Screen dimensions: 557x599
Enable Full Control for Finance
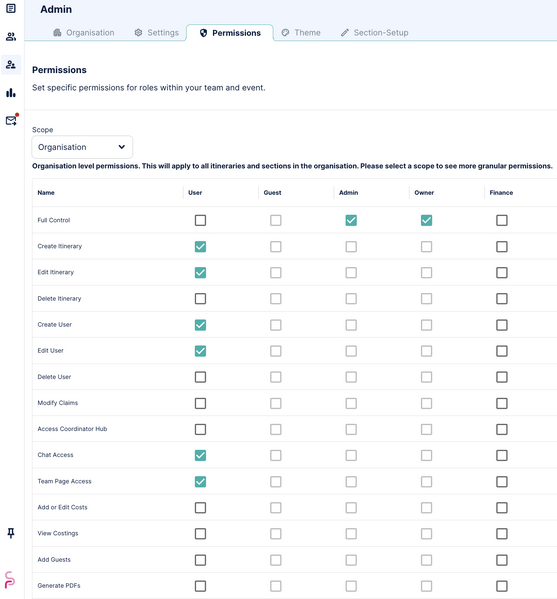click(x=502, y=220)
